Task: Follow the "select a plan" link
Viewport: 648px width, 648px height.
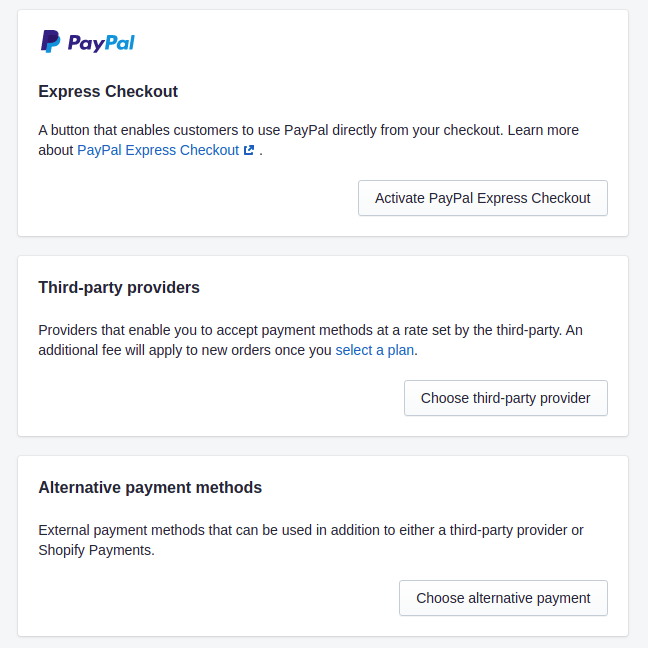Action: (375, 350)
